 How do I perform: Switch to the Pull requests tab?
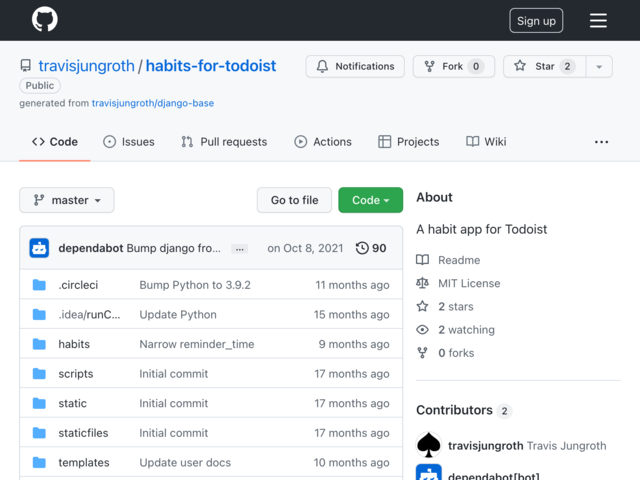point(224,142)
